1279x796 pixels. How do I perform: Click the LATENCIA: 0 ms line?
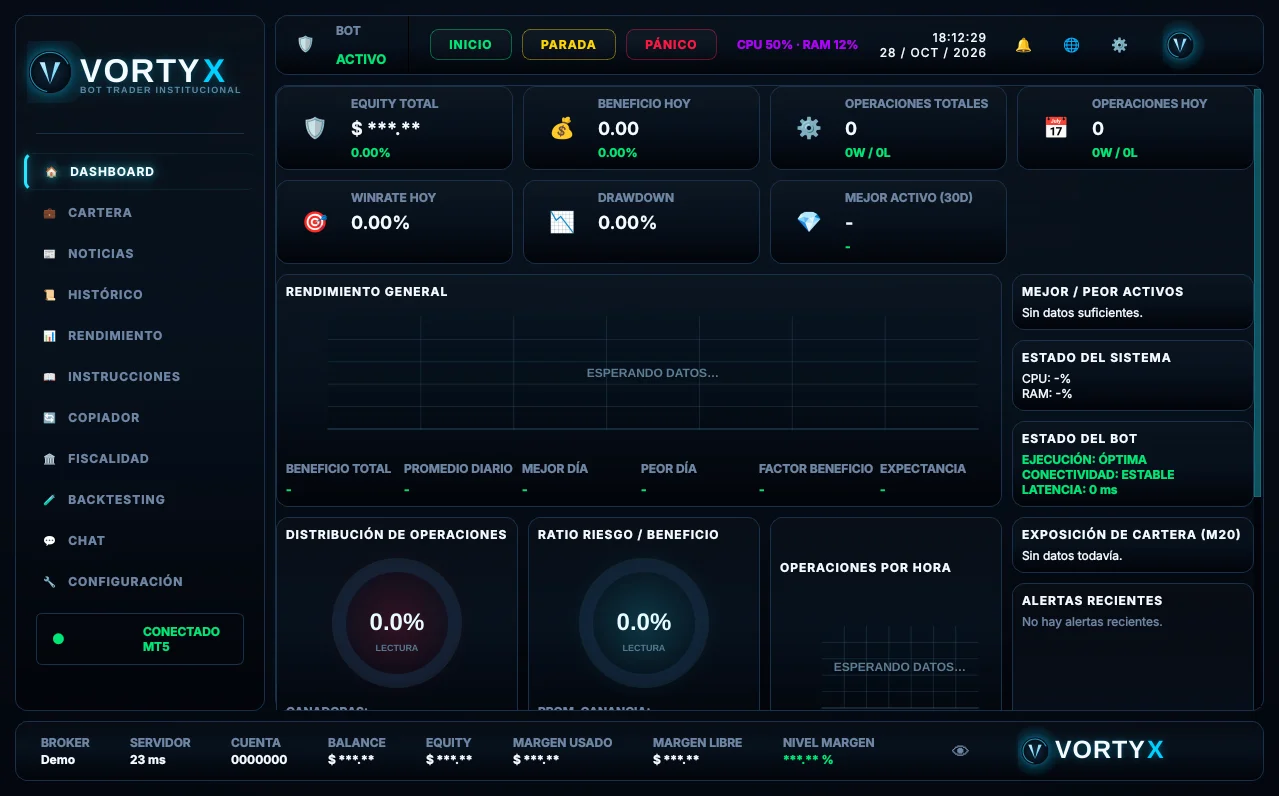click(x=1069, y=490)
